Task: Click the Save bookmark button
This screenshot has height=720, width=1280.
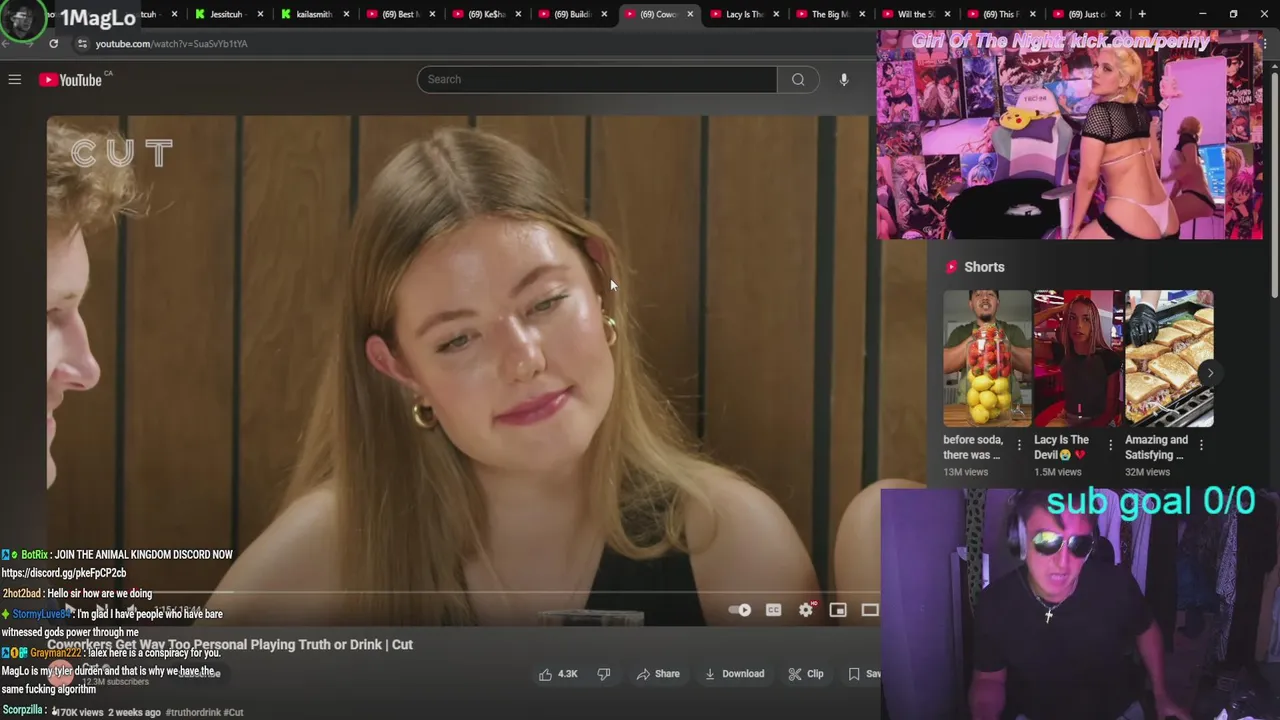Action: 864,674
